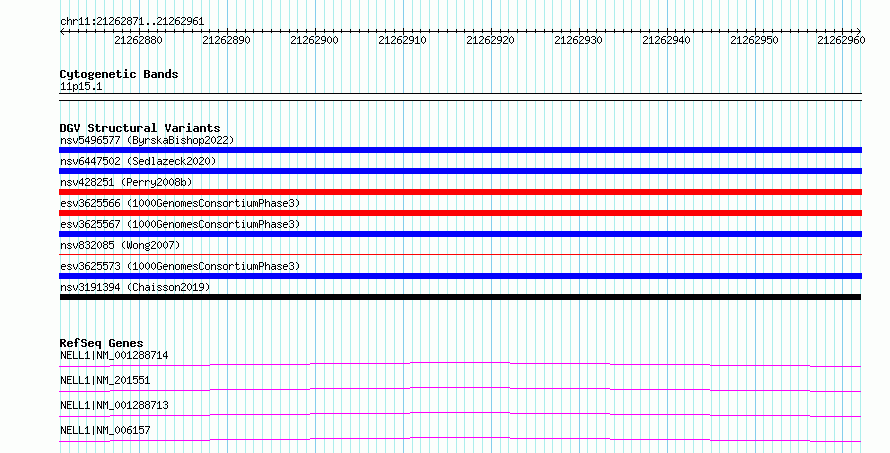Open variant nsv428251 (Perry2008b) label
This screenshot has width=890, height=453.
126,182
